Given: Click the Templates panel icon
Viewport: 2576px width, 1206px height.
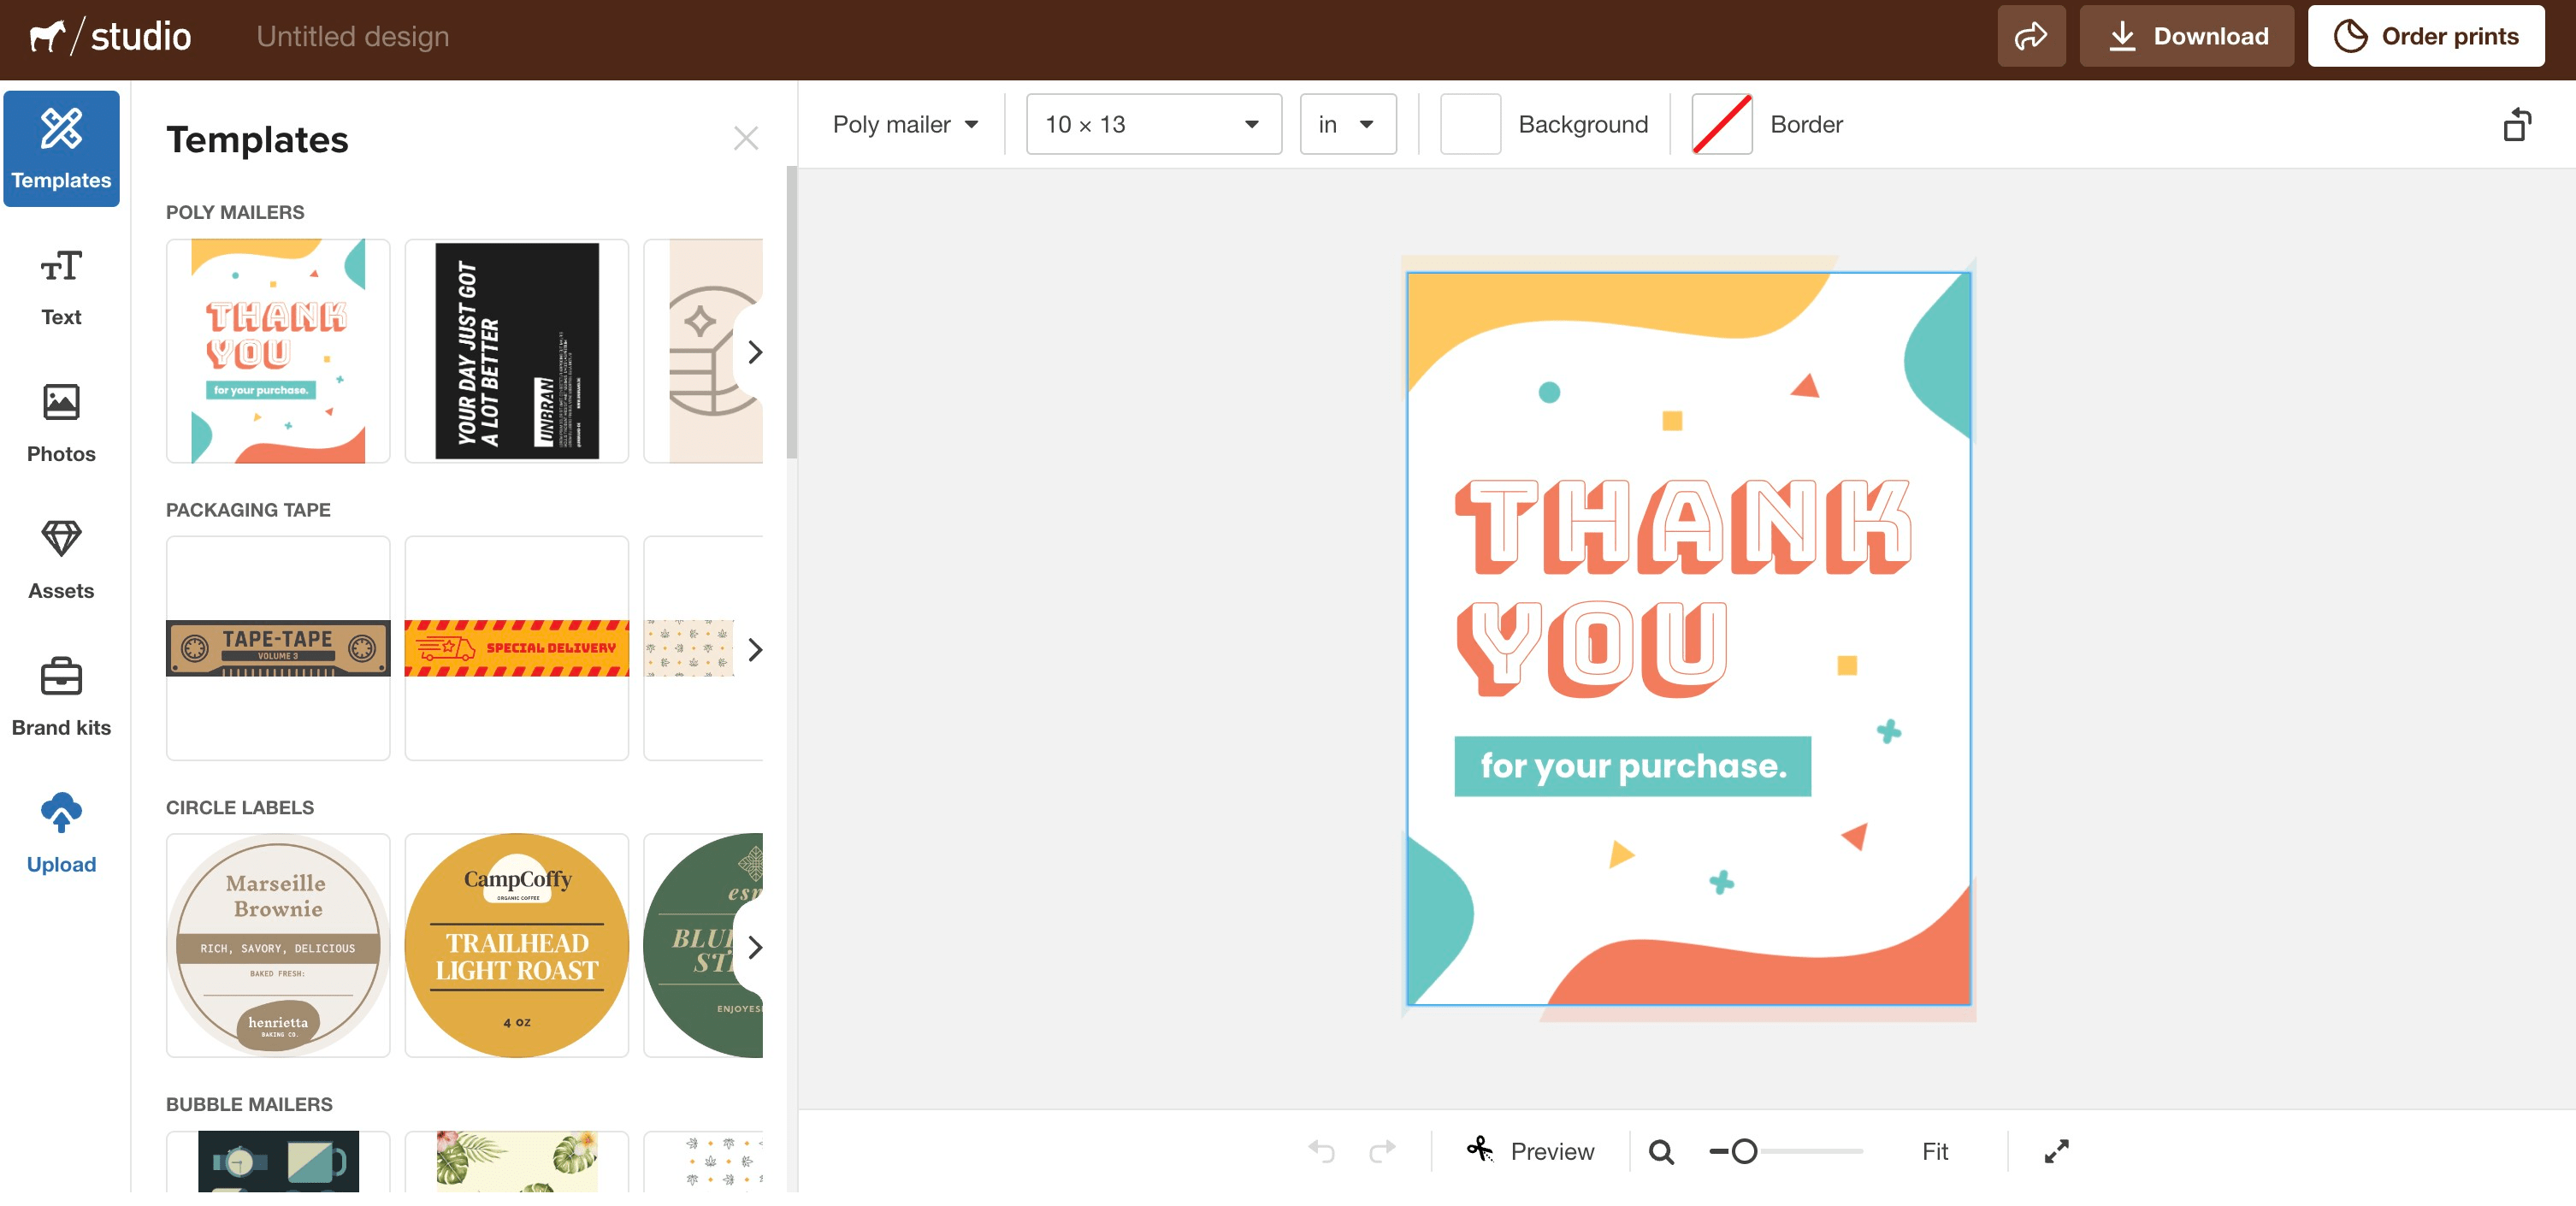Looking at the screenshot, I should (x=61, y=148).
